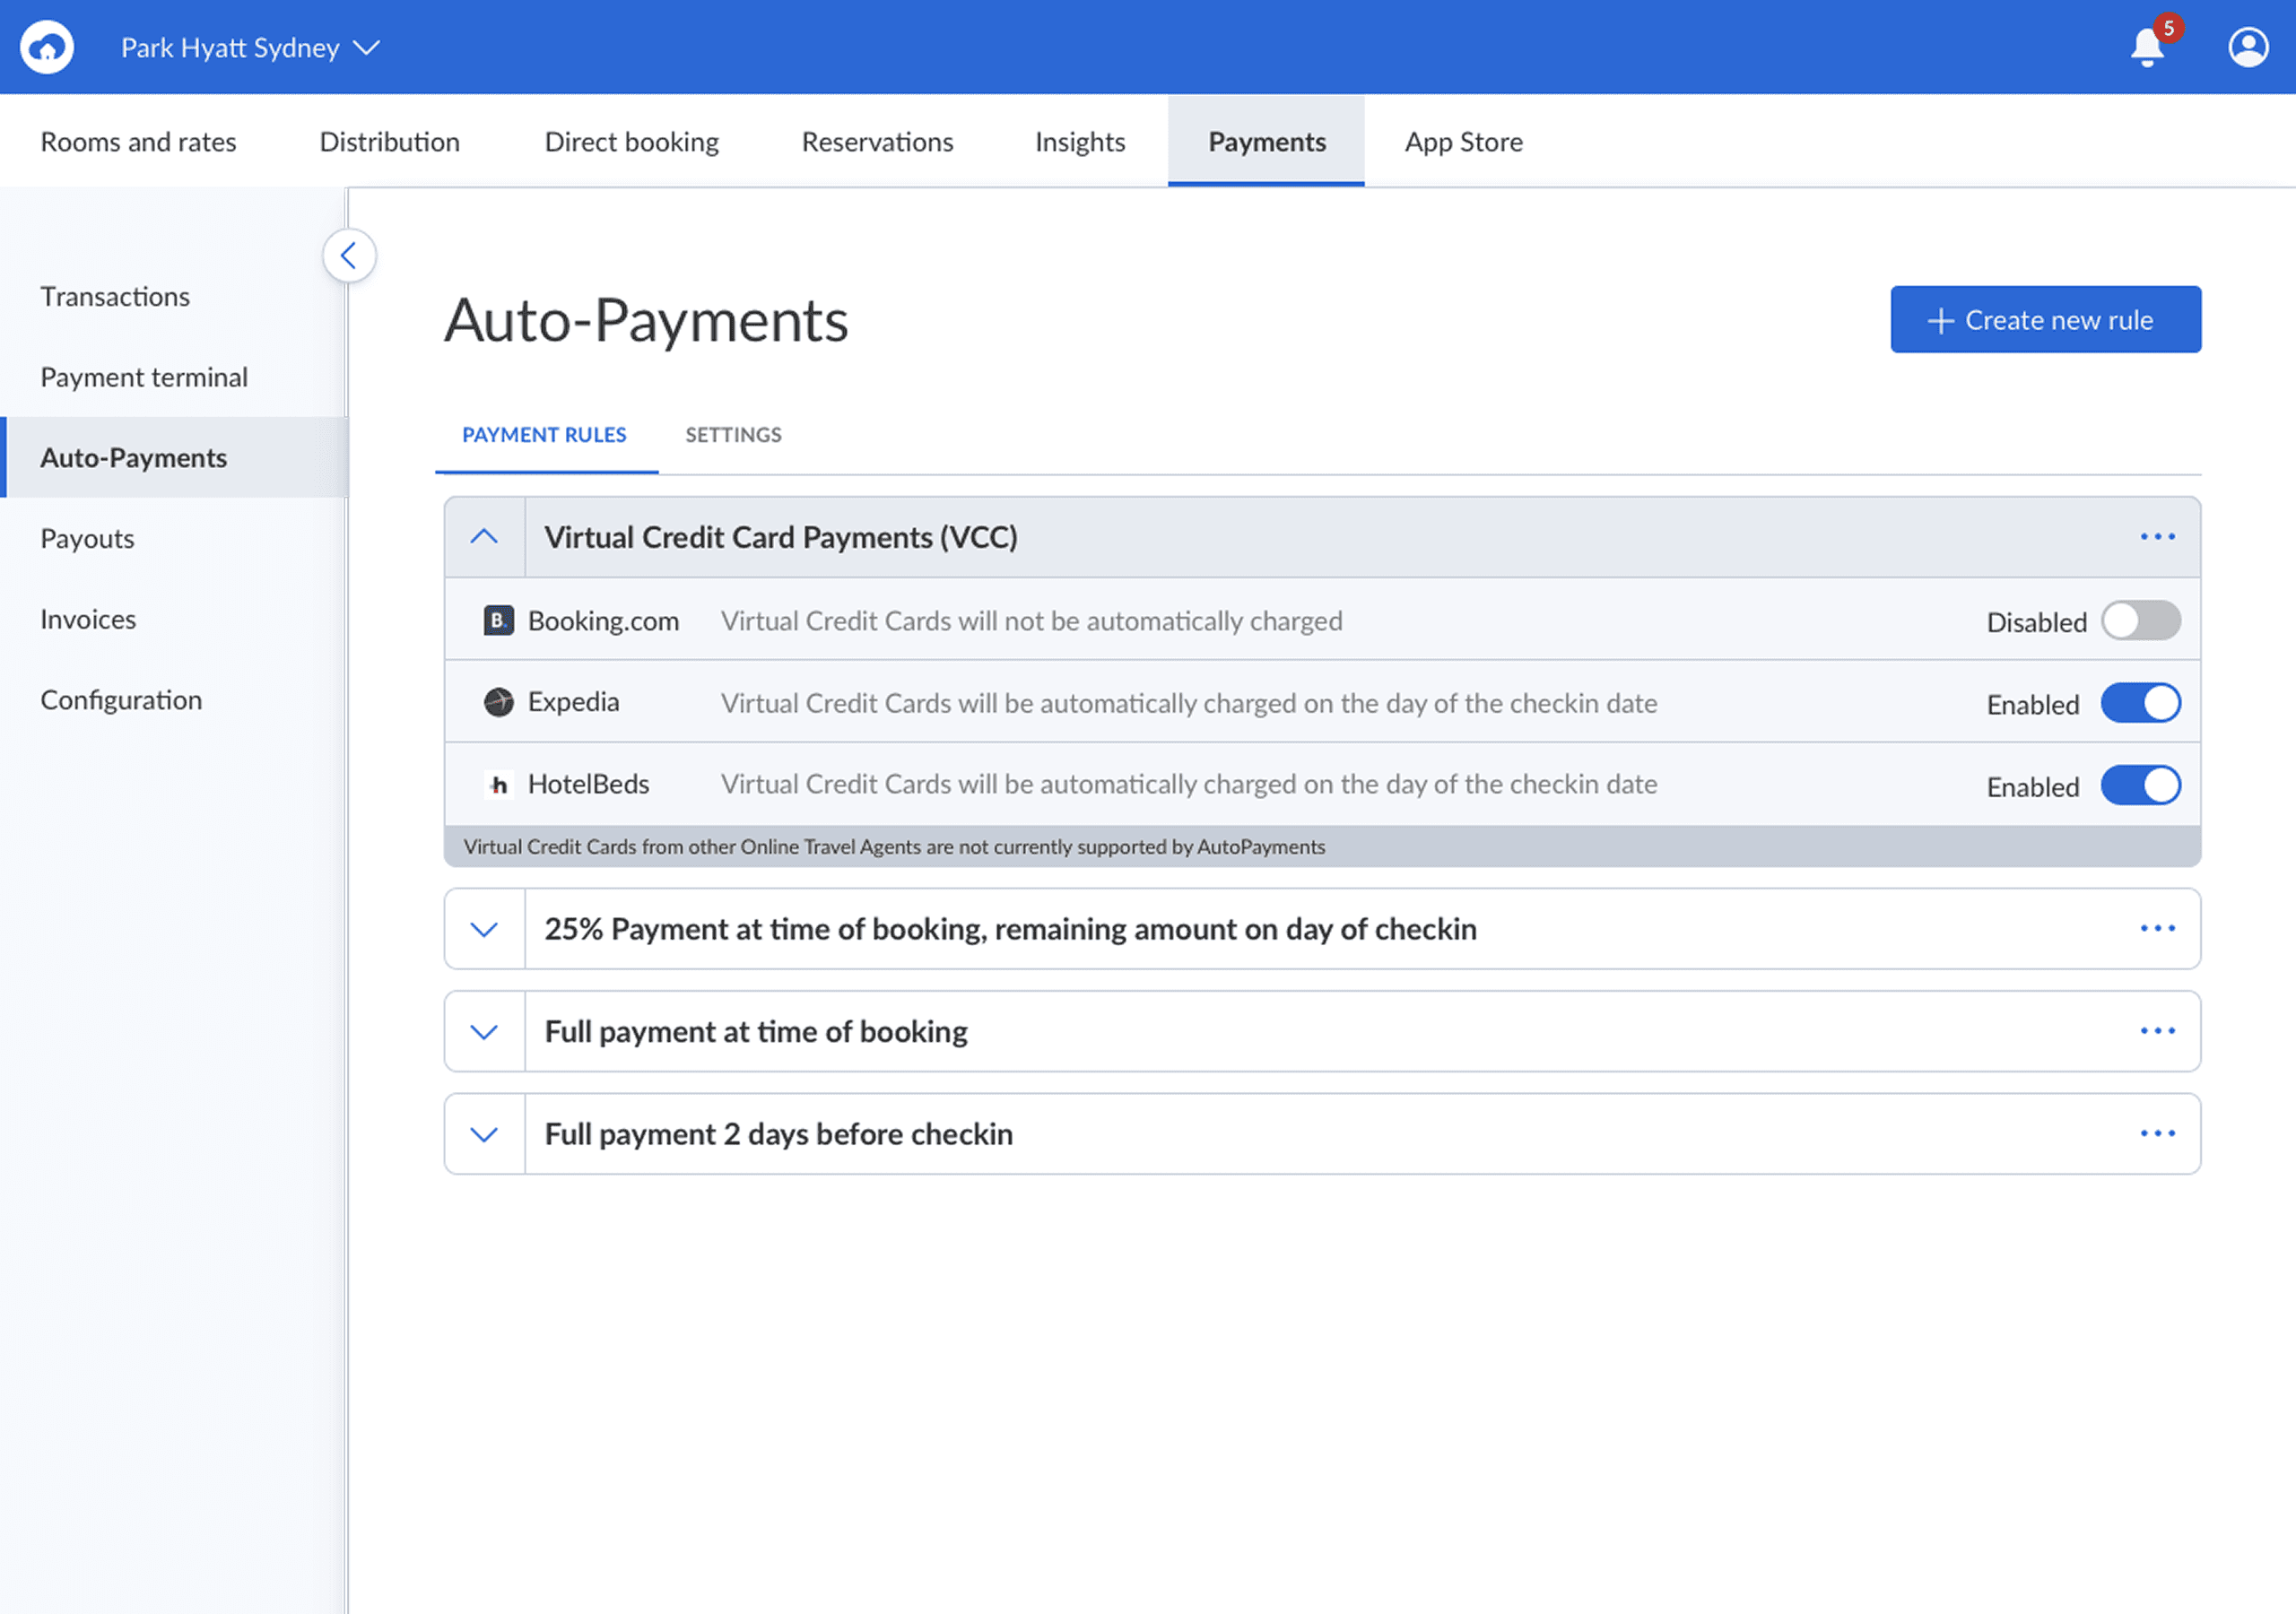The height and width of the screenshot is (1614, 2296).
Task: Collapse the Virtual Credit Card Payments section
Action: (x=484, y=537)
